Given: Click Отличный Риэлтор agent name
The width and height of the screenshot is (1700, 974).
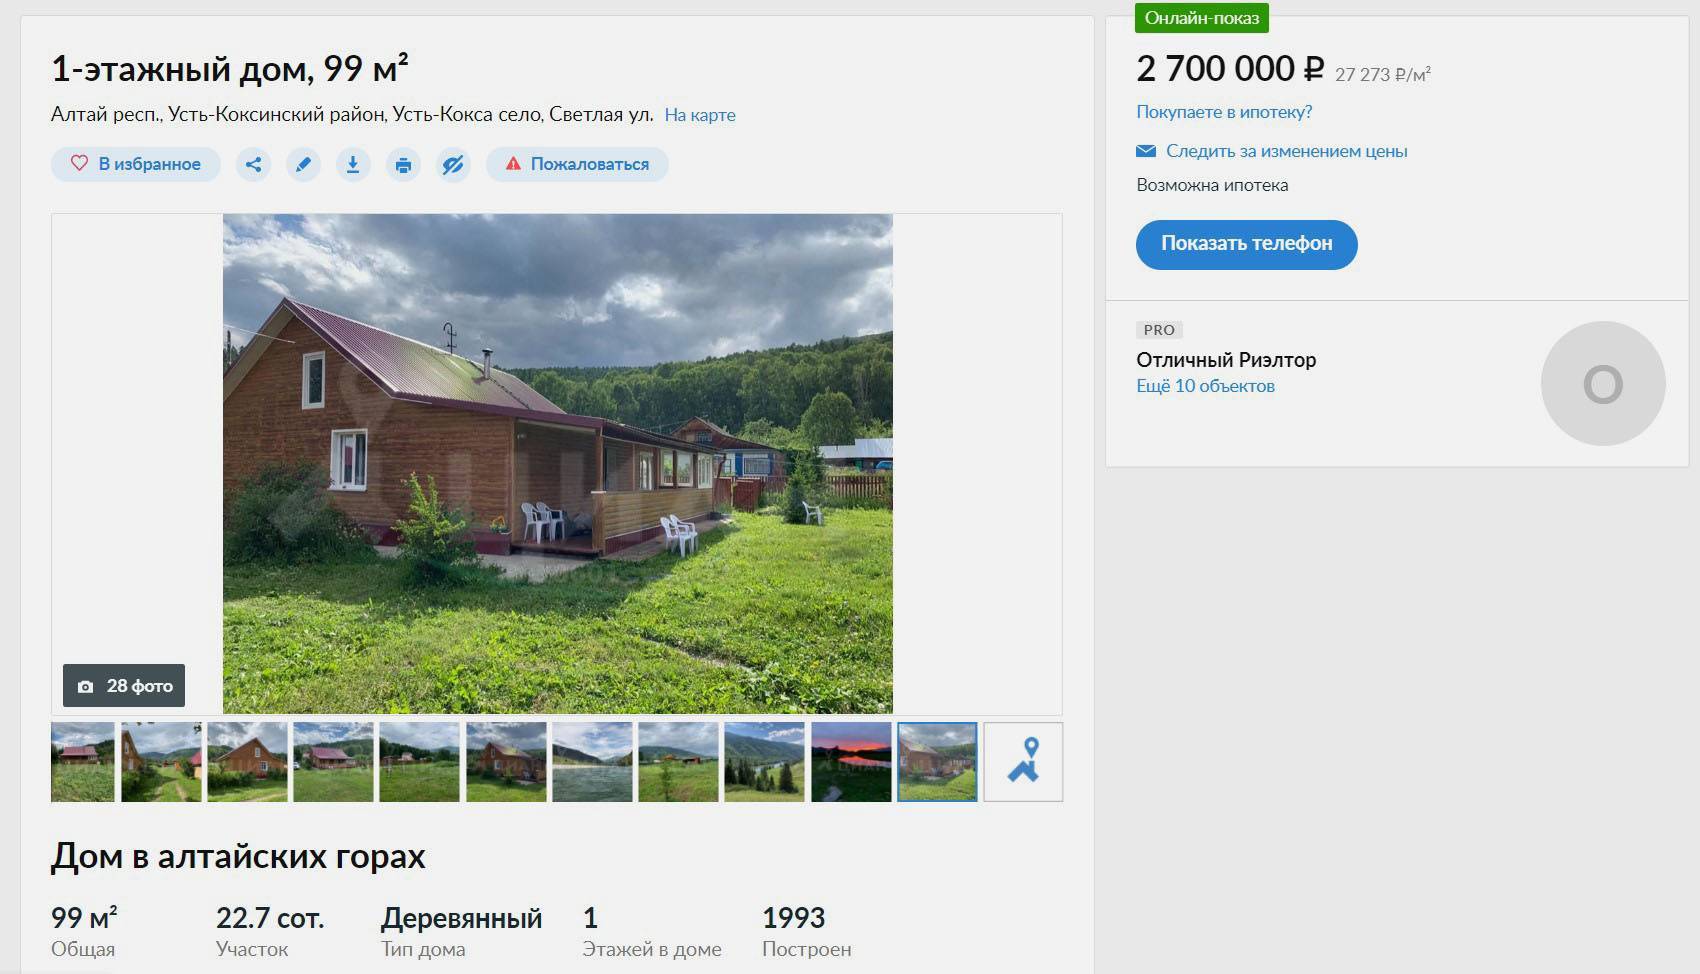Looking at the screenshot, I should (x=1226, y=360).
